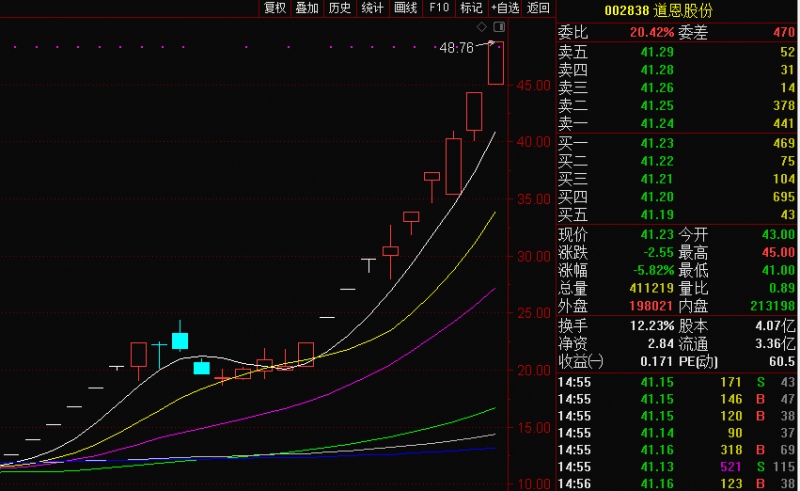800x491 pixels.
Task: Click the 统计 statistics button
Action: pyautogui.click(x=373, y=8)
